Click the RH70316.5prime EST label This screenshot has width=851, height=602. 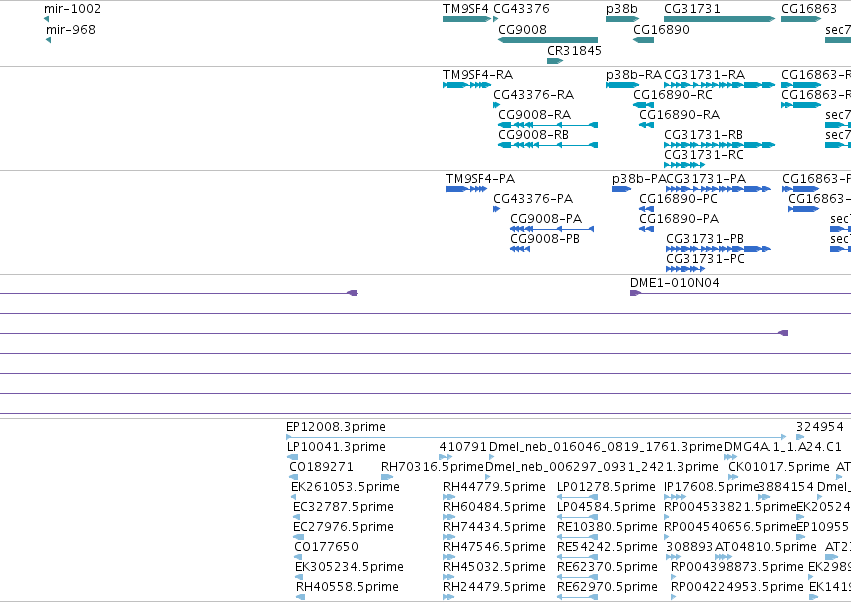point(432,467)
